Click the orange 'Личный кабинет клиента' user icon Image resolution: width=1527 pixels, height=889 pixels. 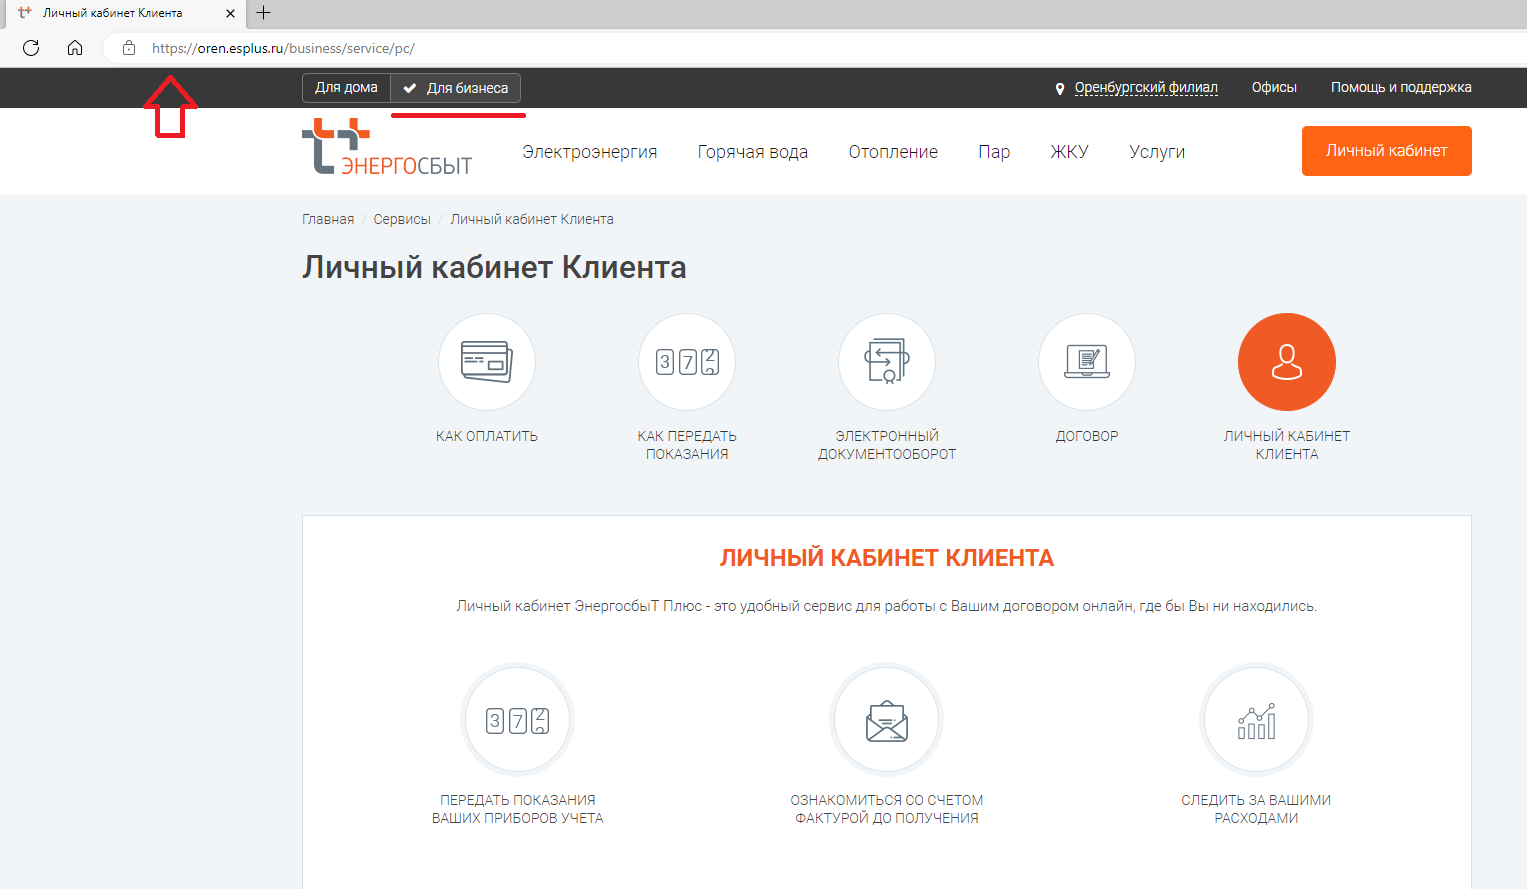[1286, 362]
